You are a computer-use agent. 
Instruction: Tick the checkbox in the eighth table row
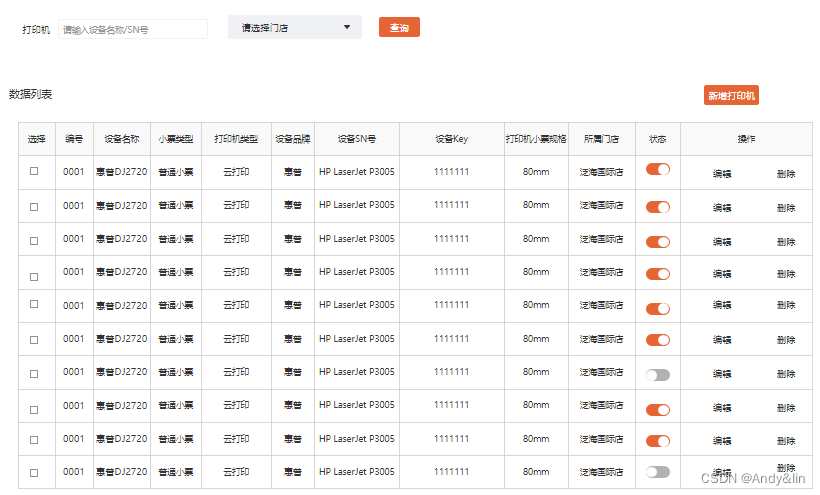click(34, 410)
